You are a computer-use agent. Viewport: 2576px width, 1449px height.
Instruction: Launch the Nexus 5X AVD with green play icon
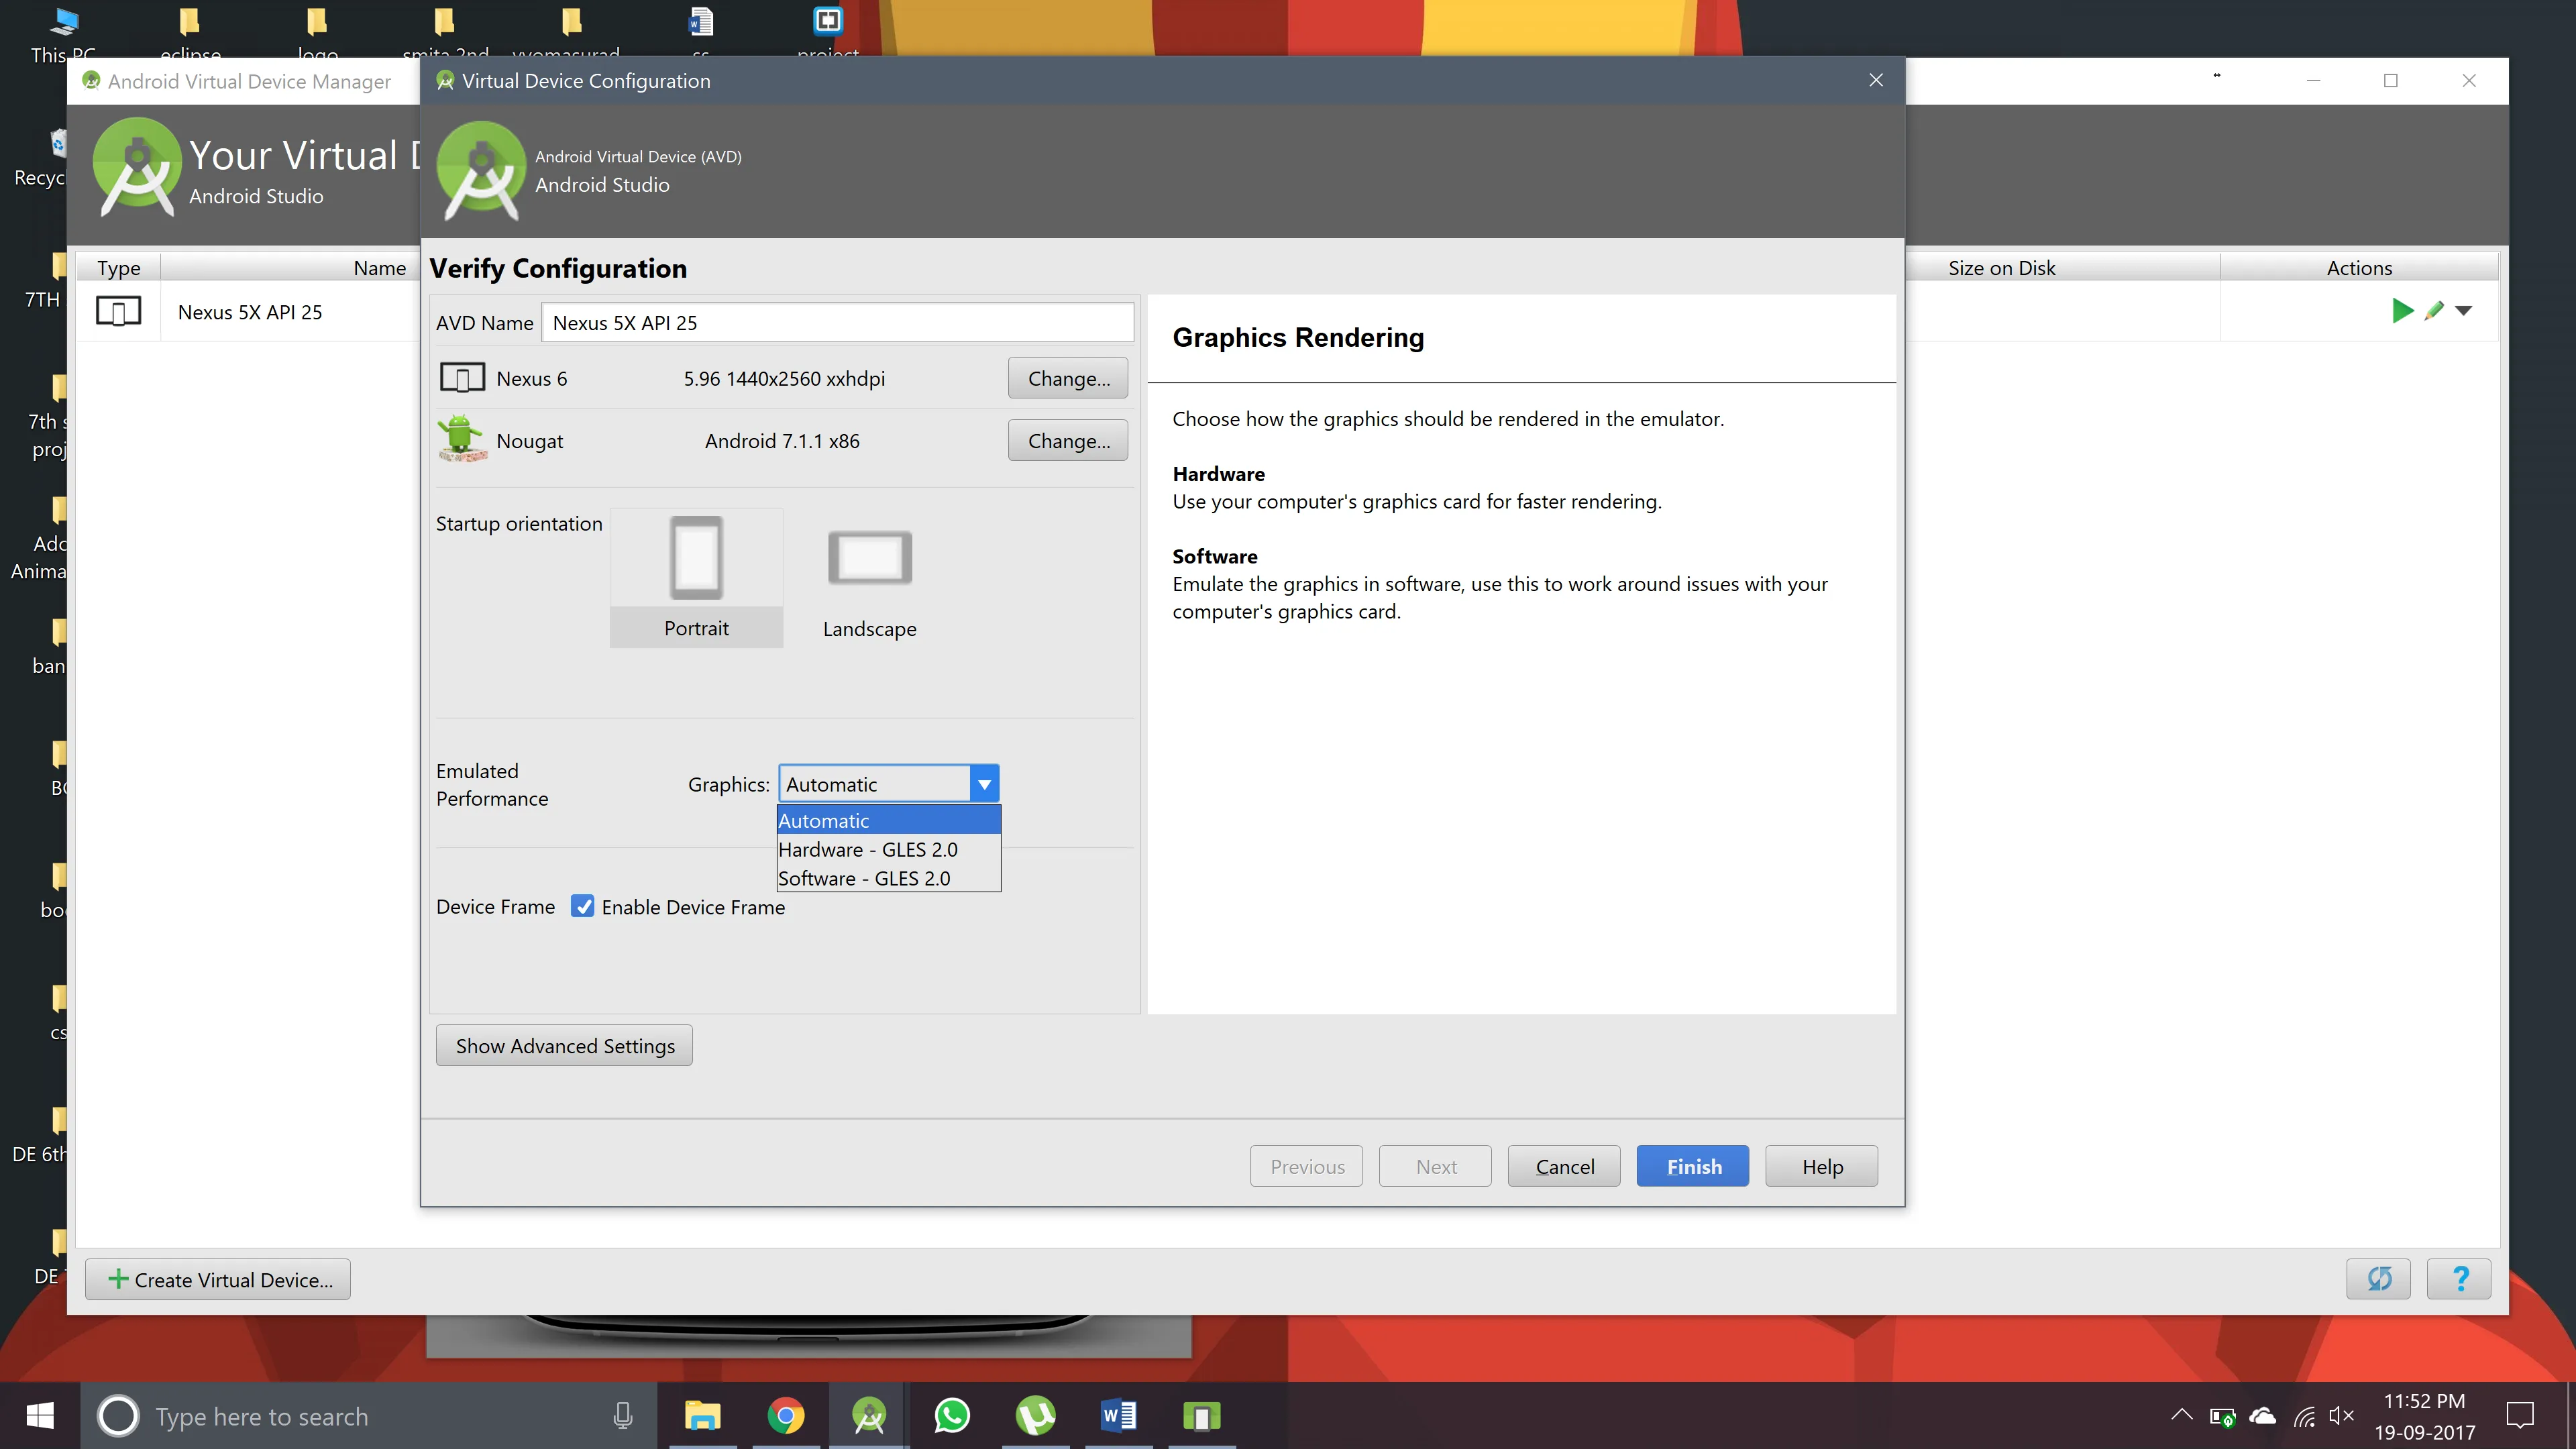[2402, 311]
